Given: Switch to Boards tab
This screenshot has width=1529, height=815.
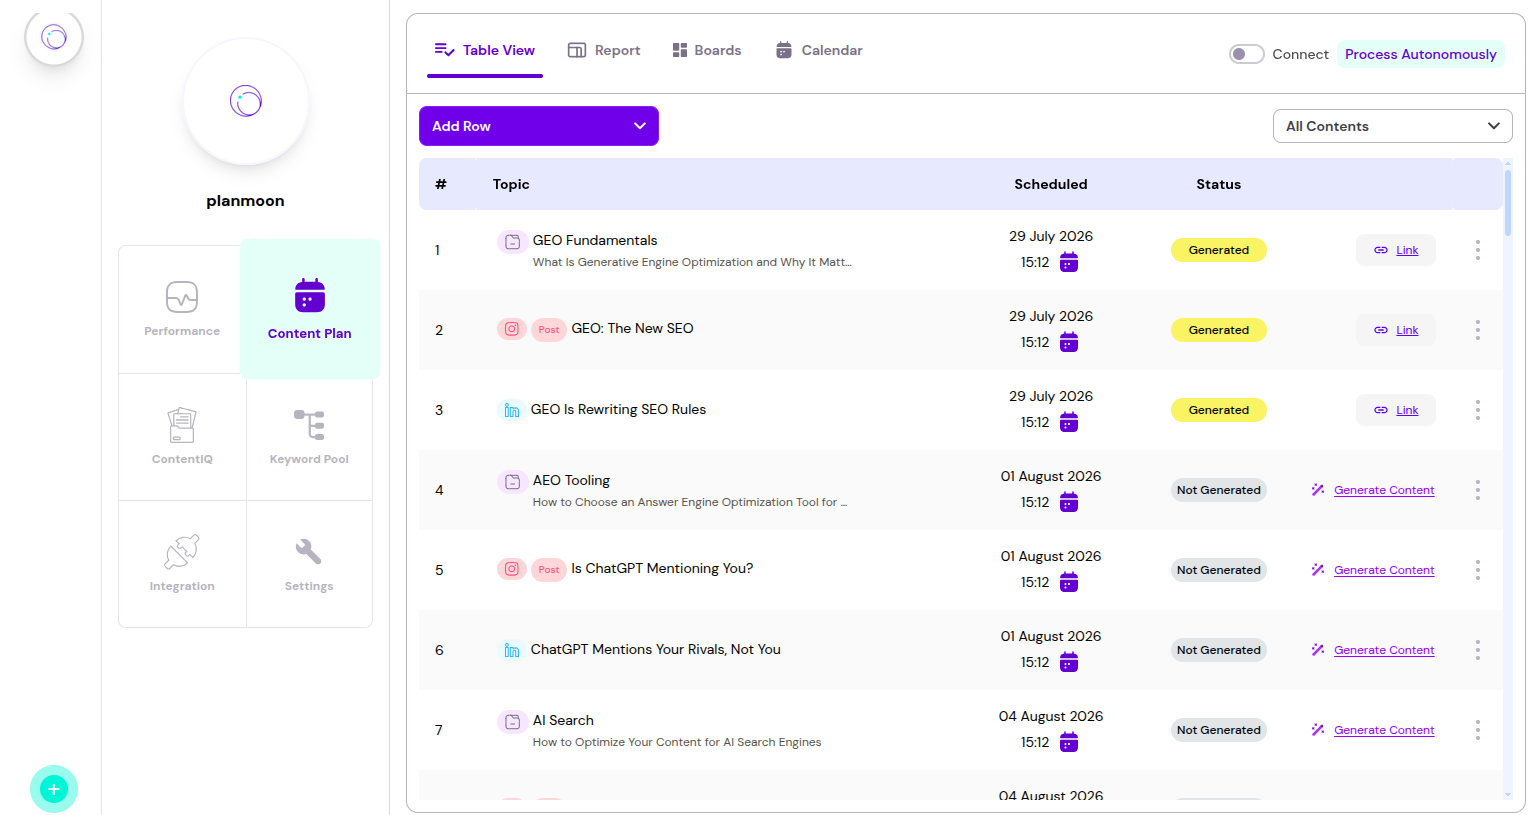Looking at the screenshot, I should click(707, 50).
